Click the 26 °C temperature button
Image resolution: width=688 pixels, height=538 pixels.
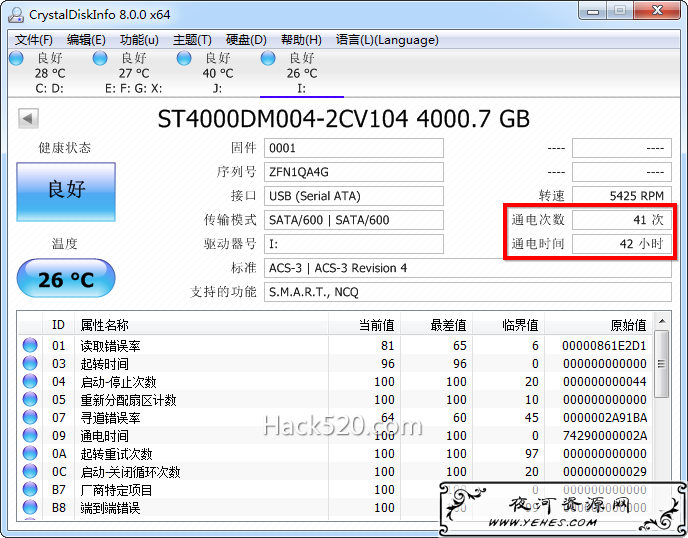66,279
